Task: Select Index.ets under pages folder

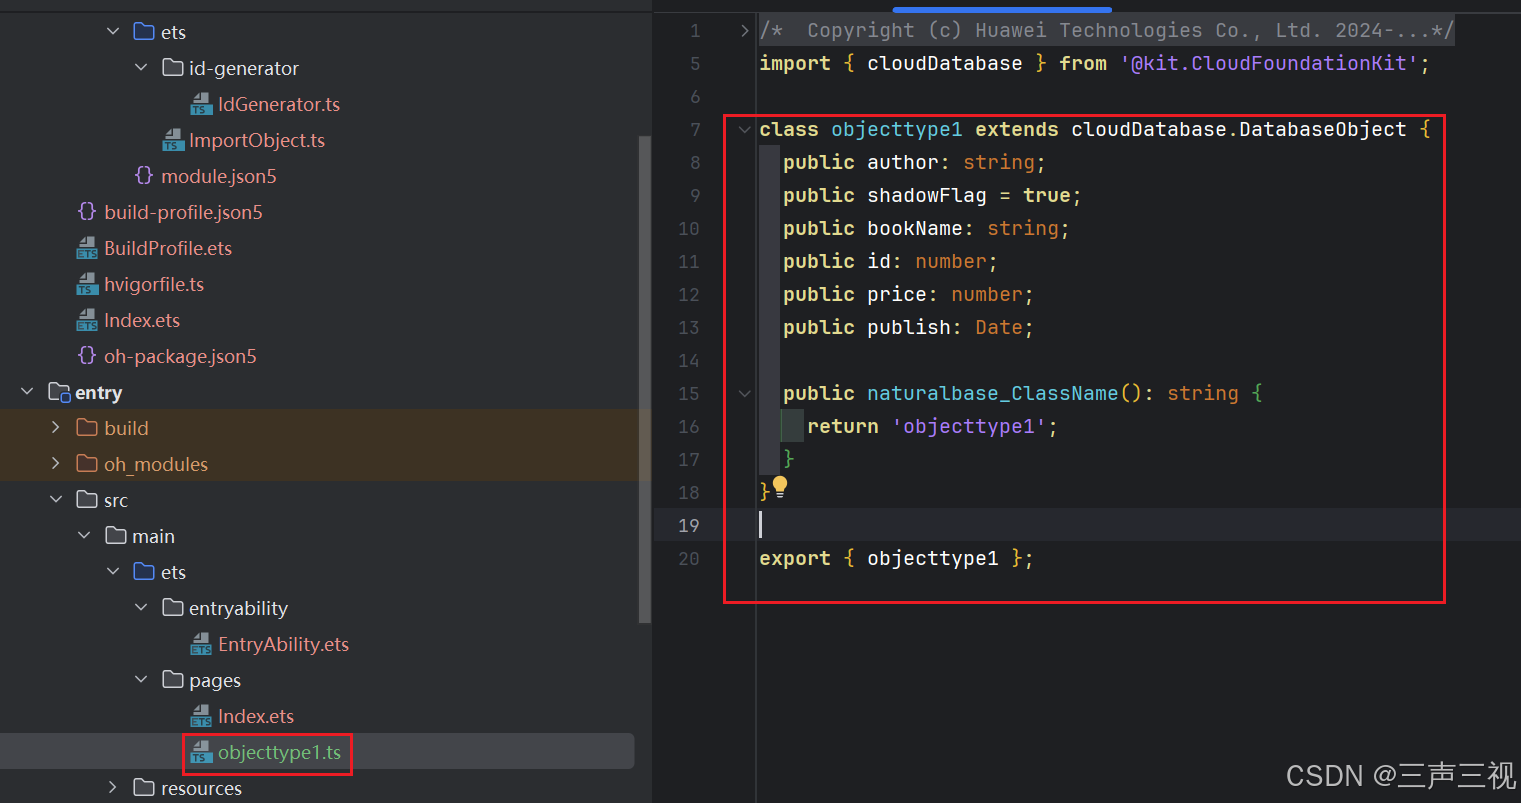Action: click(256, 716)
